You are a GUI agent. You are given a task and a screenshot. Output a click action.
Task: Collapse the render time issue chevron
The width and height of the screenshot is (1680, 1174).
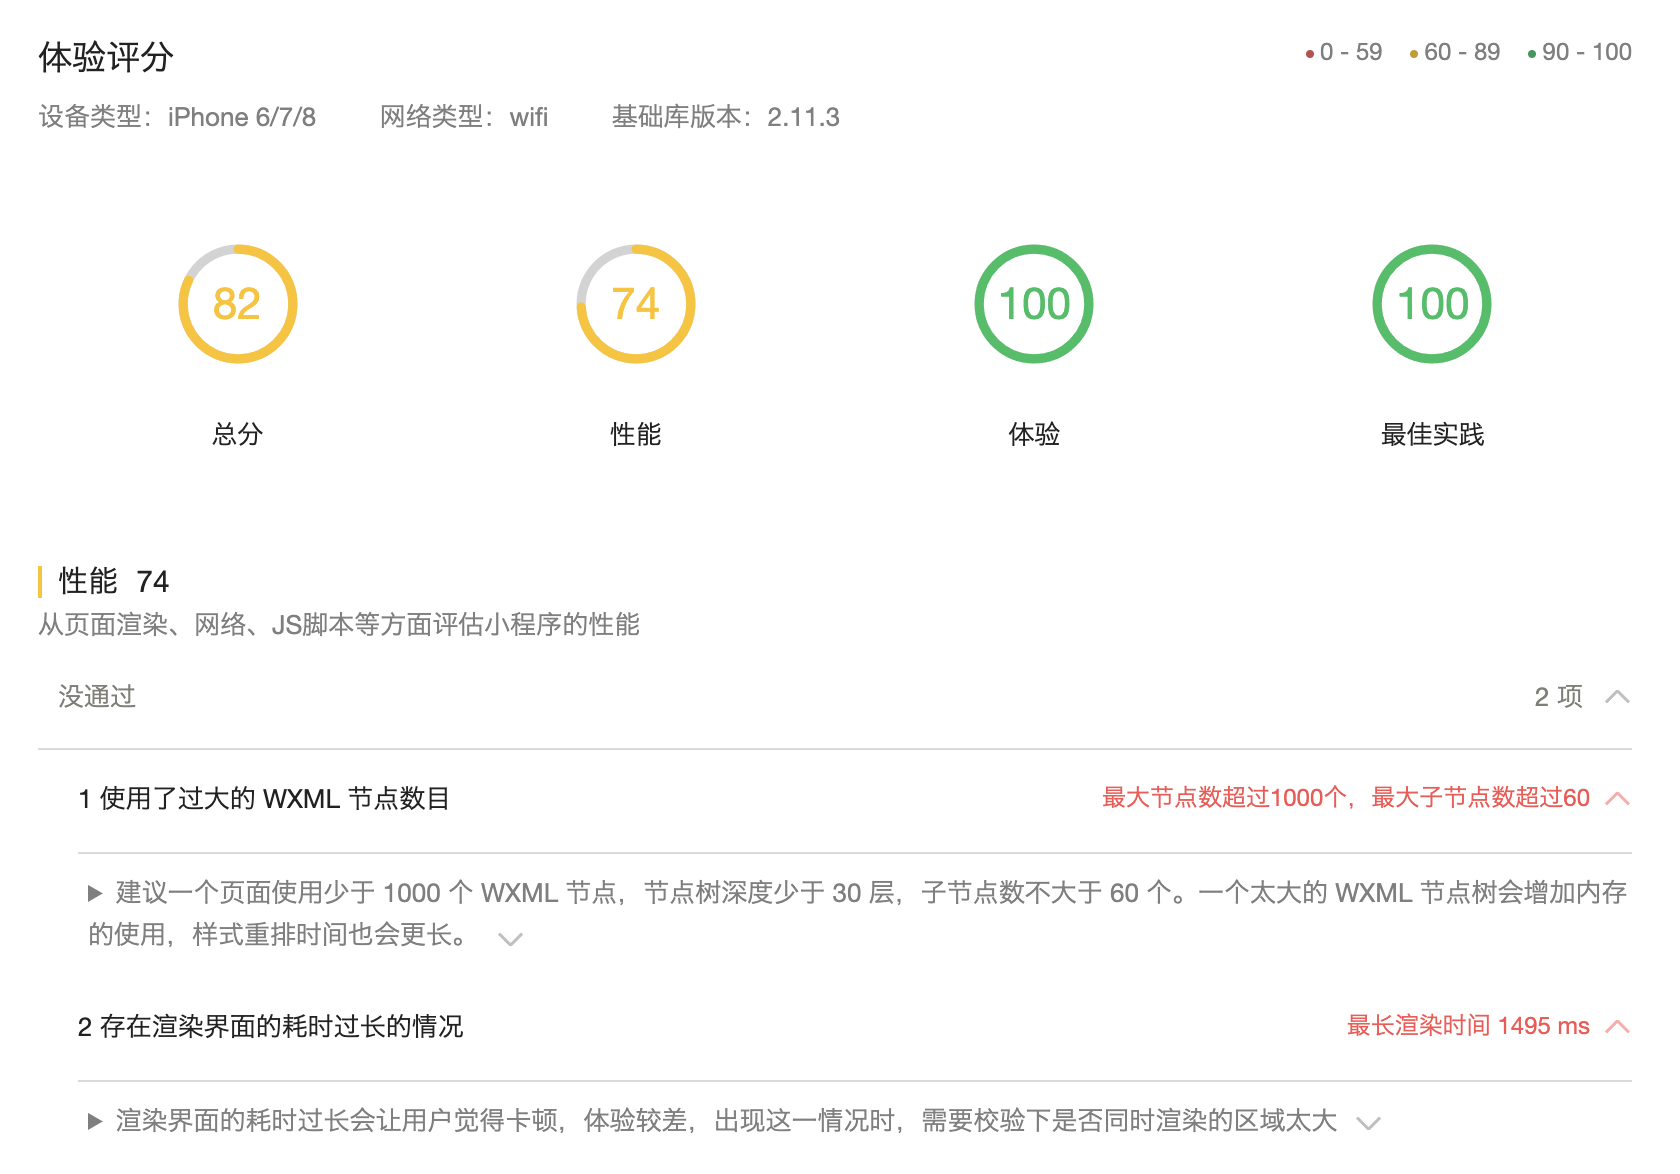1617,1026
